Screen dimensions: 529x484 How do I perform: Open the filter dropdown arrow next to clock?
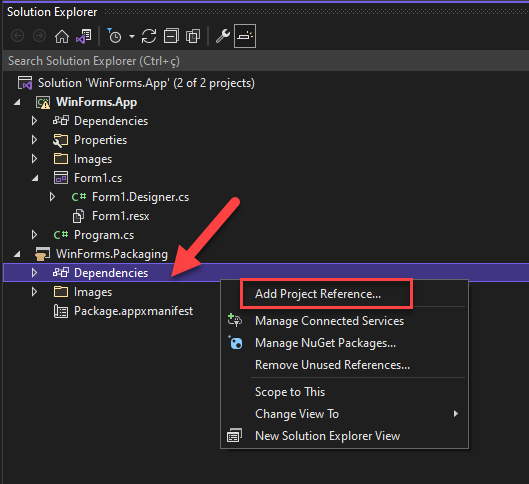coord(132,36)
